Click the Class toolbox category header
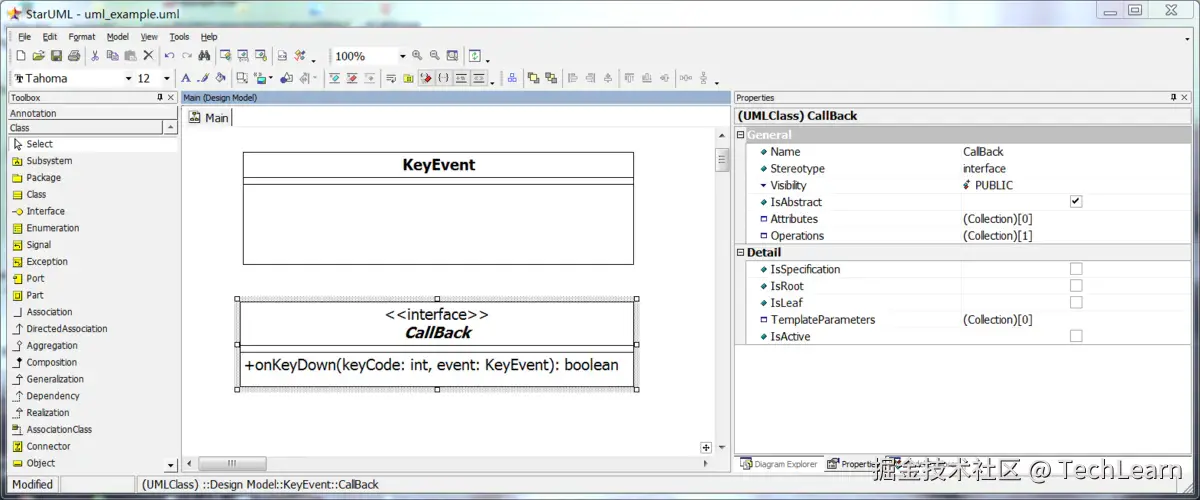Screen dimensions: 1200x500 (x=85, y=128)
